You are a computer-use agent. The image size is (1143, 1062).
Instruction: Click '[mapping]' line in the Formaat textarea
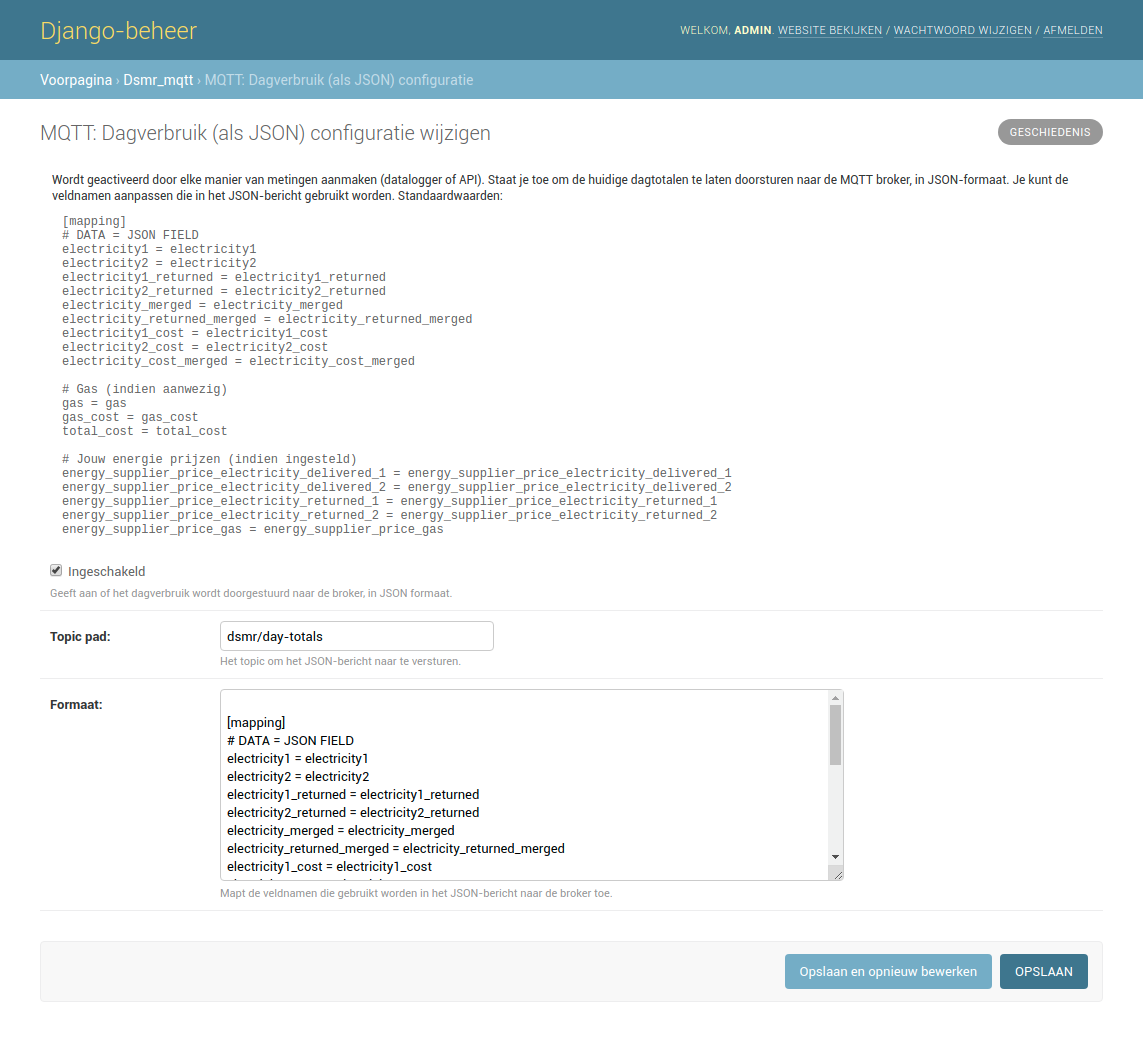coord(256,722)
